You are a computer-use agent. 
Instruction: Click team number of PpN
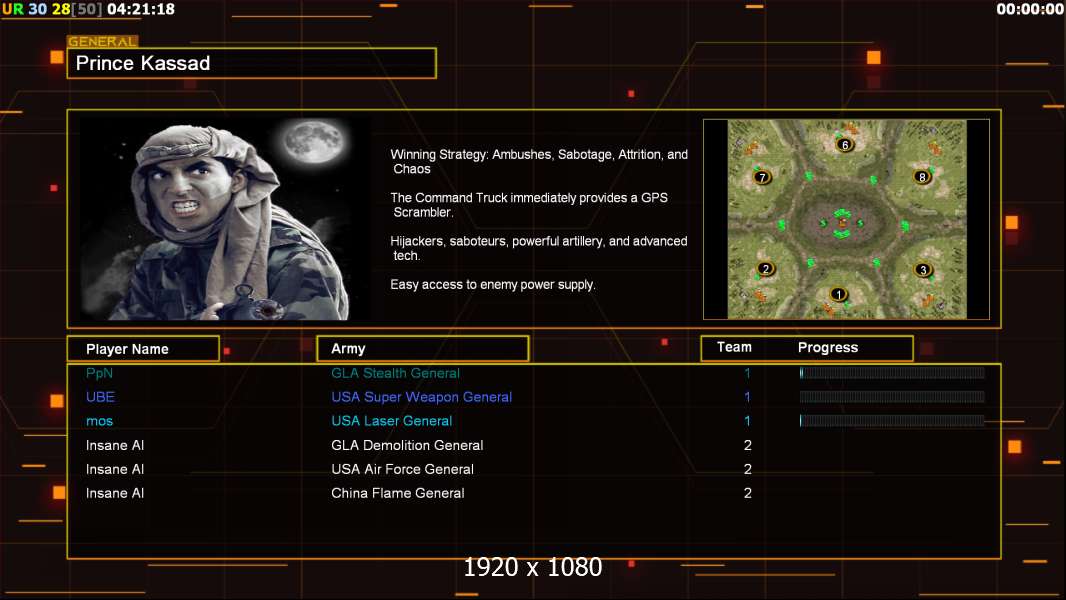(x=747, y=373)
